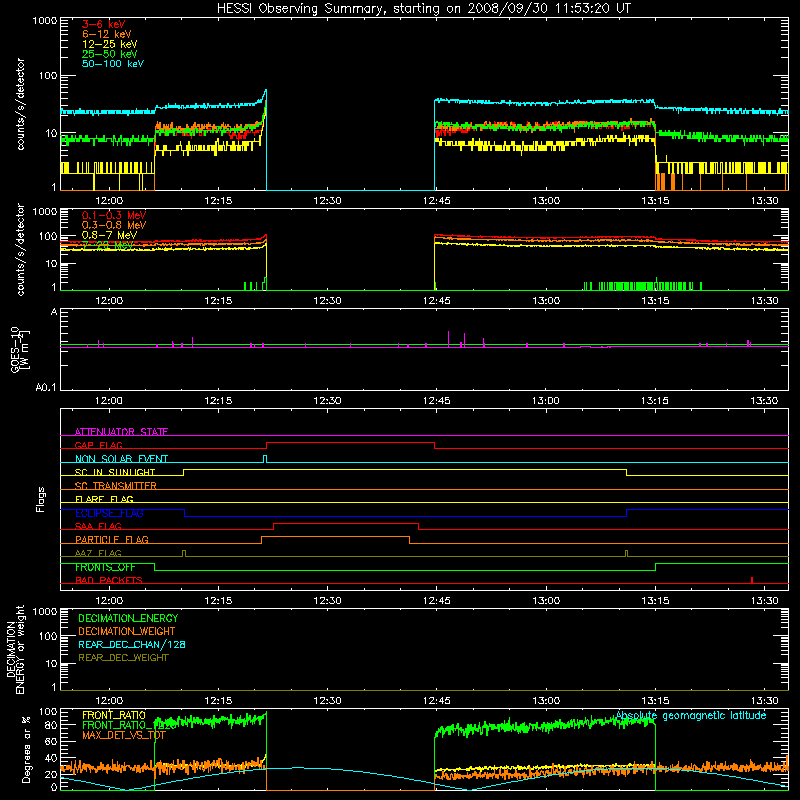Image resolution: width=800 pixels, height=800 pixels.
Task: Click the DECIMATION ENERGY or weight axis title
Action: click(x=15, y=649)
